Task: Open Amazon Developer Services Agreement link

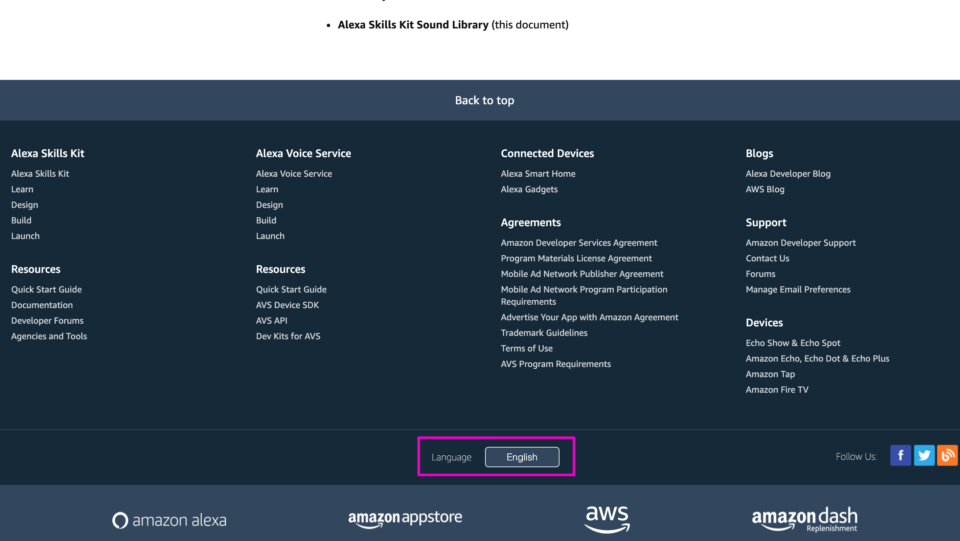Action: tap(579, 243)
